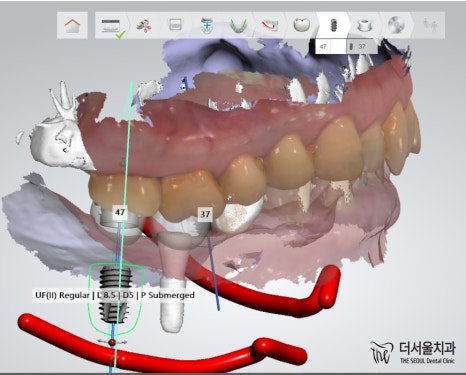Image resolution: width=466 pixels, height=375 pixels.
Task: Select the CBCT image preparation step icon
Action: point(175,24)
